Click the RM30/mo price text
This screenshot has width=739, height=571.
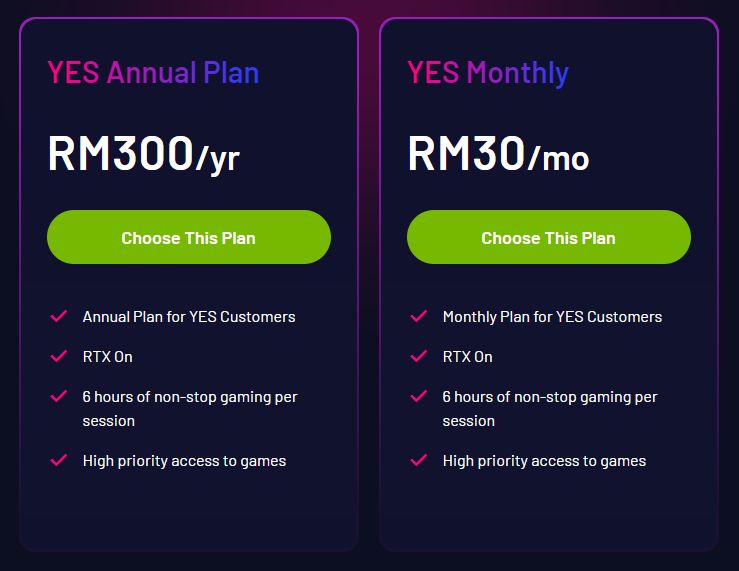pos(498,153)
